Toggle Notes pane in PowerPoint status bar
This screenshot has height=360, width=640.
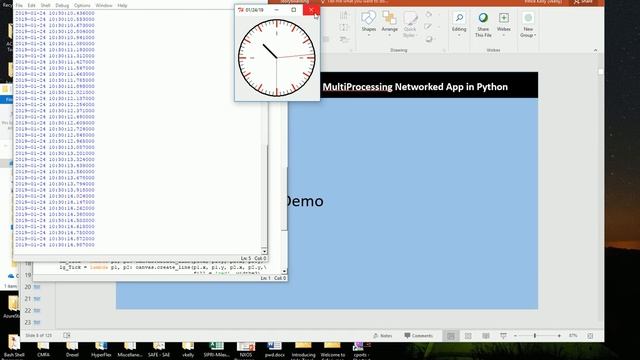pyautogui.click(x=383, y=336)
